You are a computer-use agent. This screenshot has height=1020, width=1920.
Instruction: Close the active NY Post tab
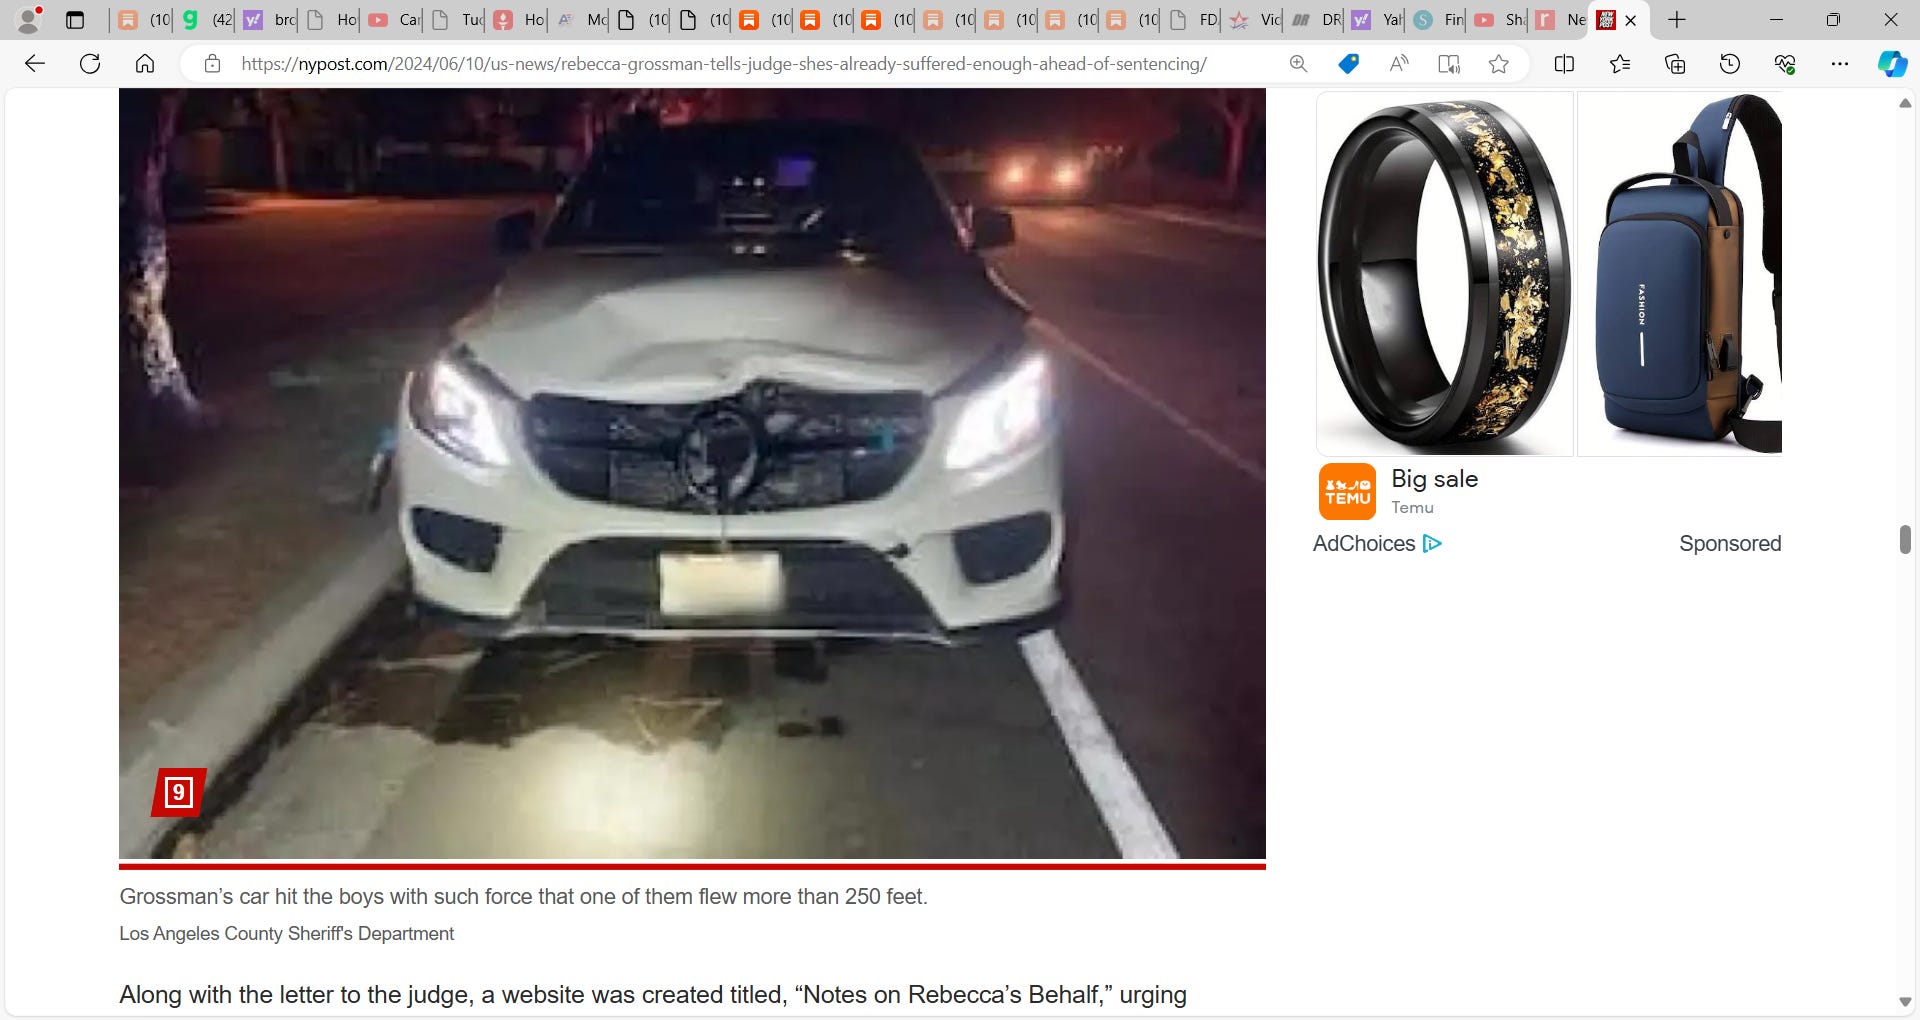point(1631,20)
